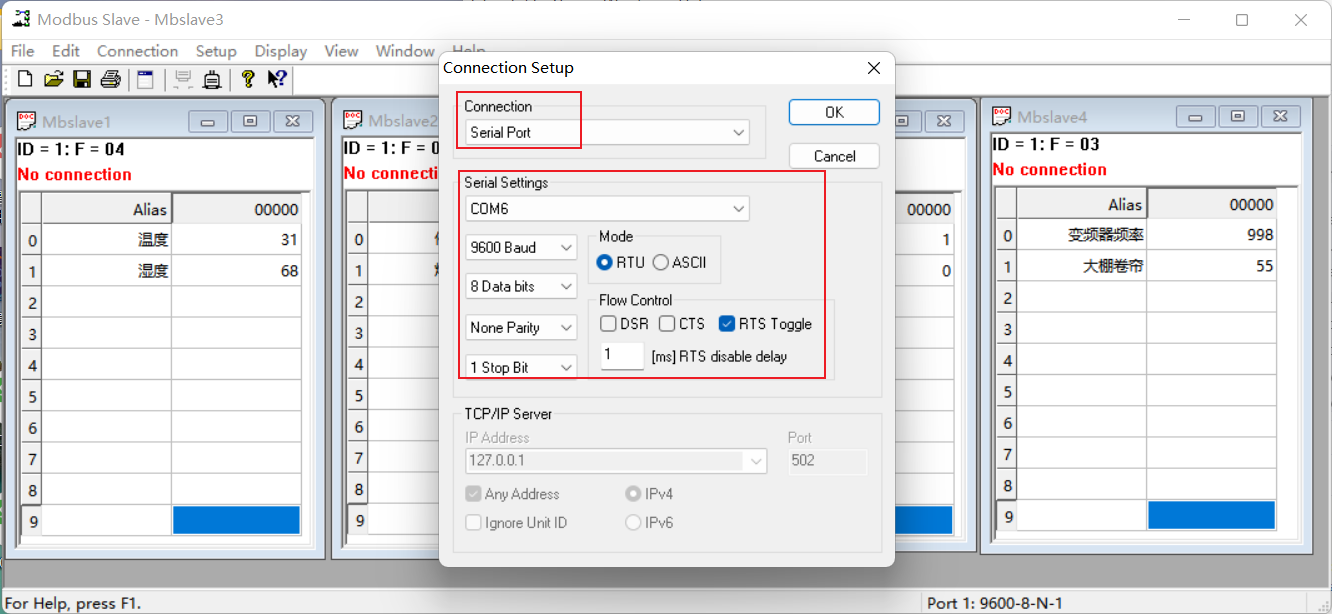
Task: Click the value 68 cell in Mbslave1
Action: [x=236, y=271]
